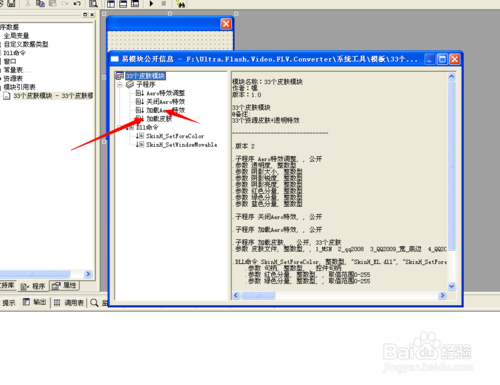Select root node 33个皮肤模块 in module tree
The height and width of the screenshot is (385, 500).
[145, 76]
